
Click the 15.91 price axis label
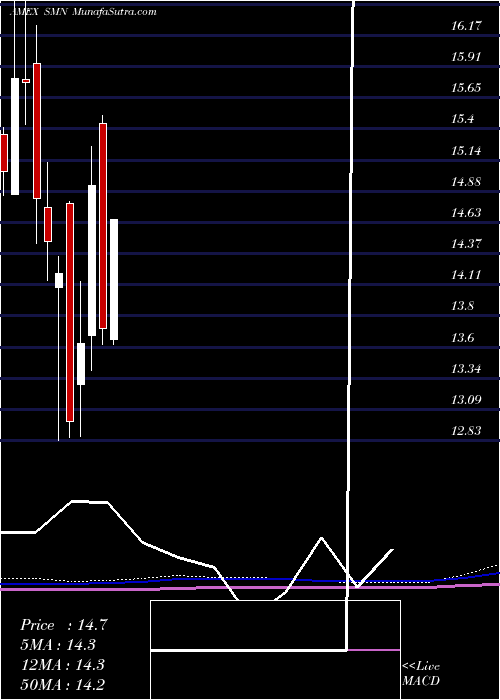tap(467, 57)
